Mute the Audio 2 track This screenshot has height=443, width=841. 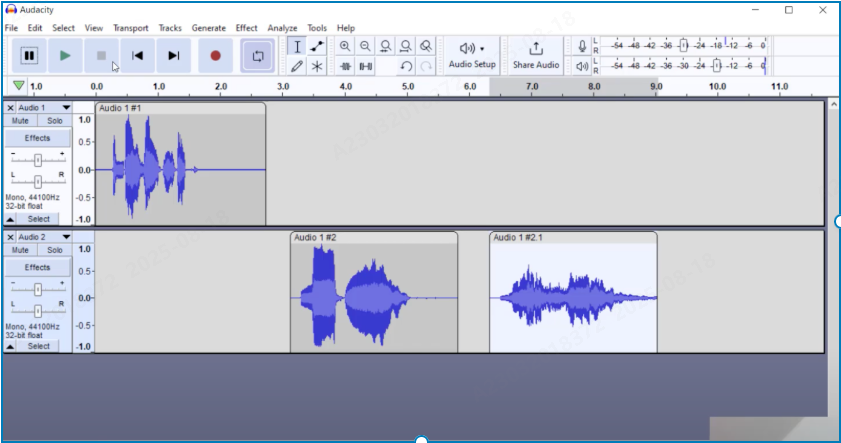click(x=20, y=250)
